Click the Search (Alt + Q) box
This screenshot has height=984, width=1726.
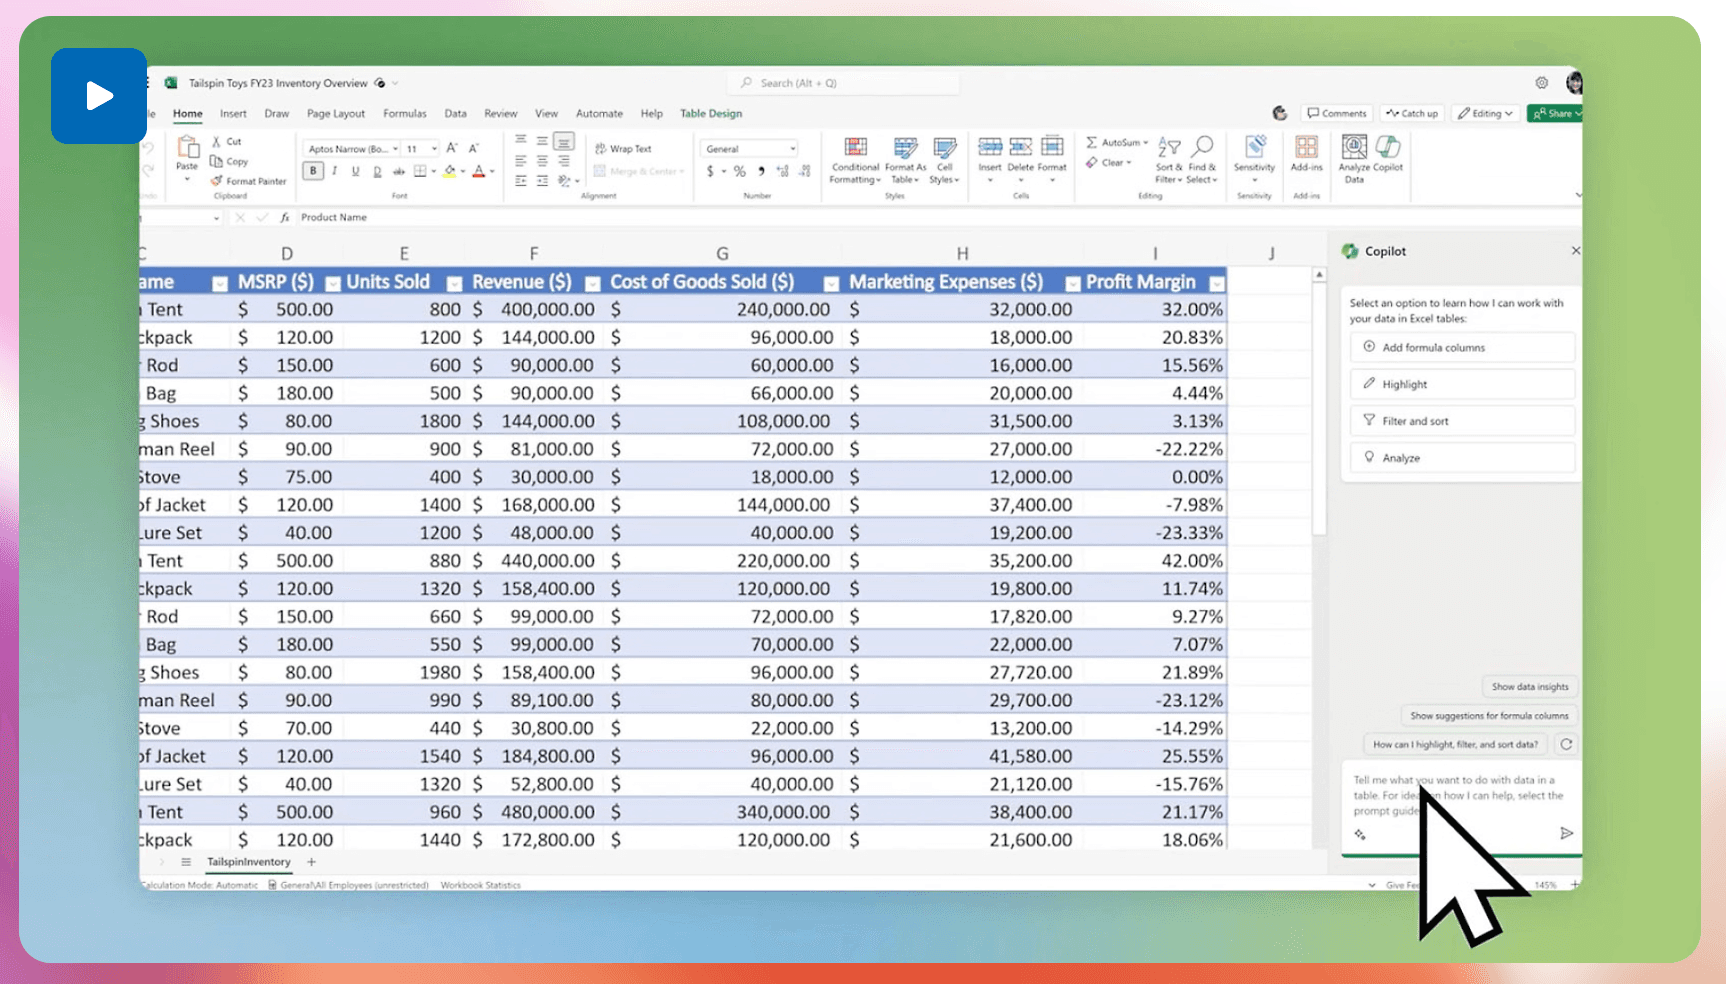(x=845, y=83)
